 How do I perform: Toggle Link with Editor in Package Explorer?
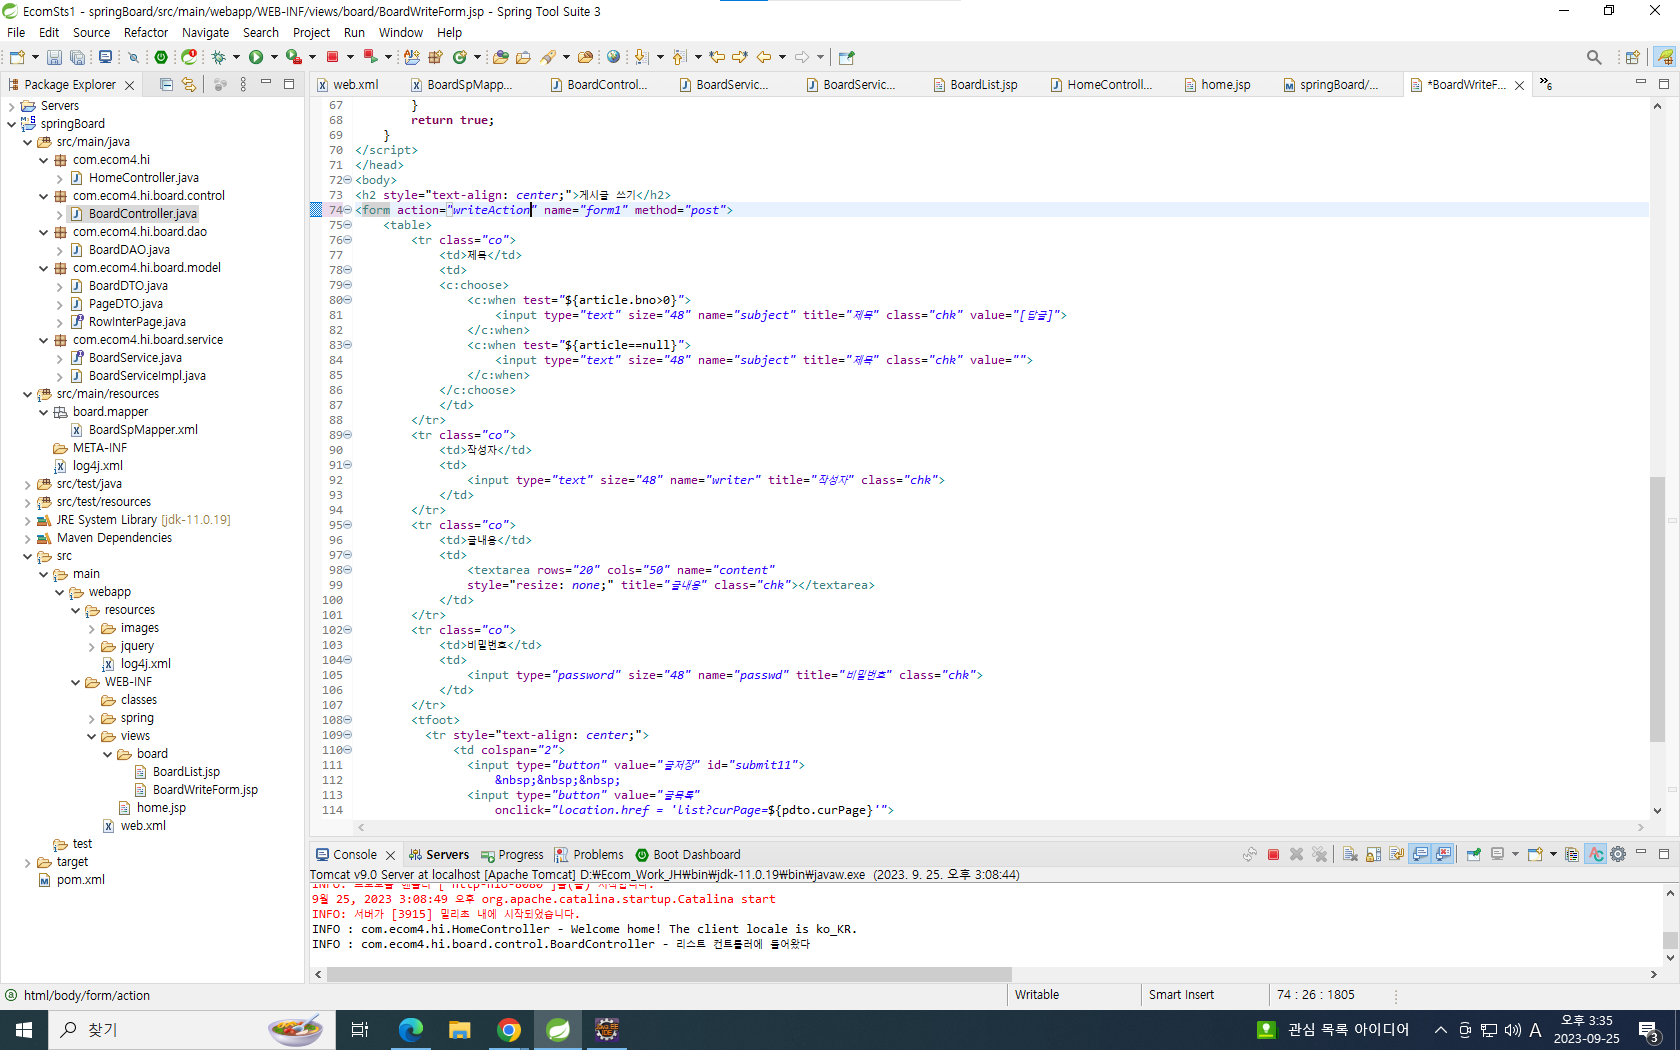pos(189,85)
